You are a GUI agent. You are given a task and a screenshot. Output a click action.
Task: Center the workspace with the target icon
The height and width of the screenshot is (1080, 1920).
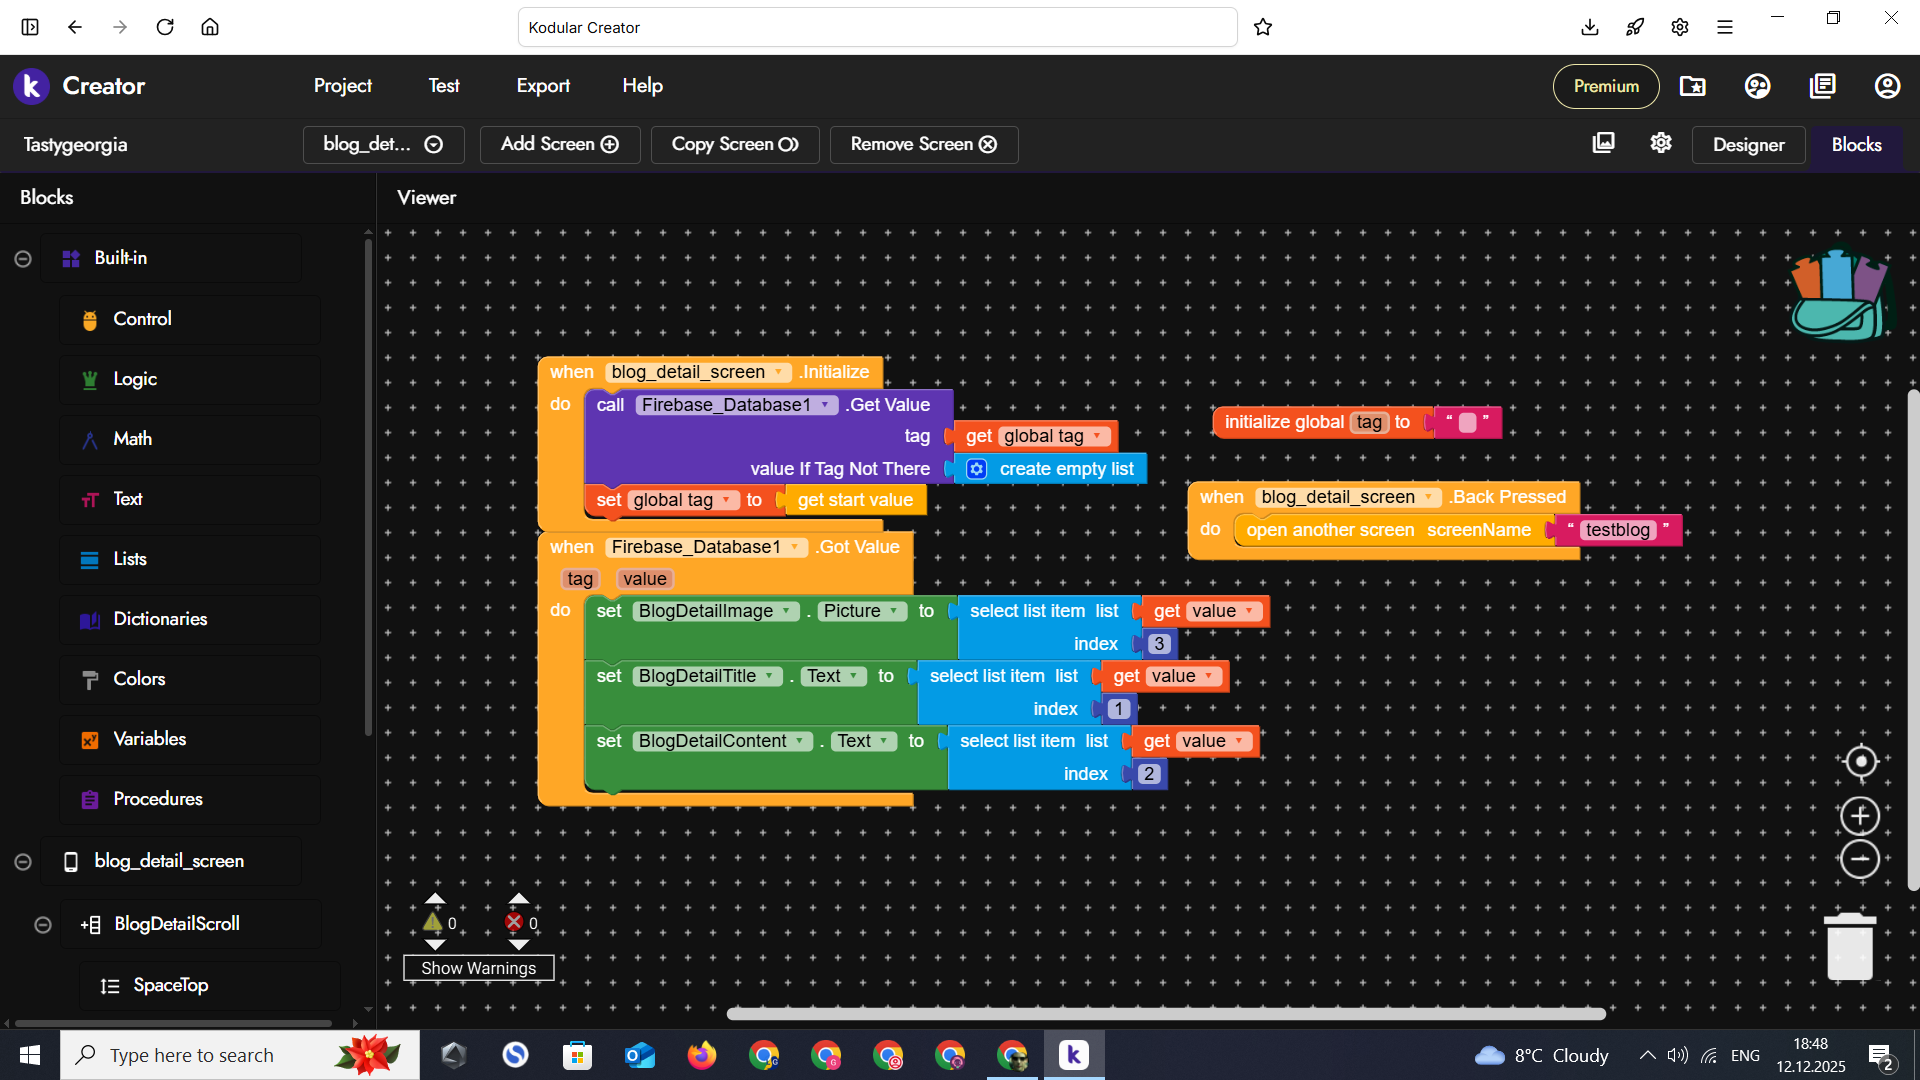click(1860, 762)
